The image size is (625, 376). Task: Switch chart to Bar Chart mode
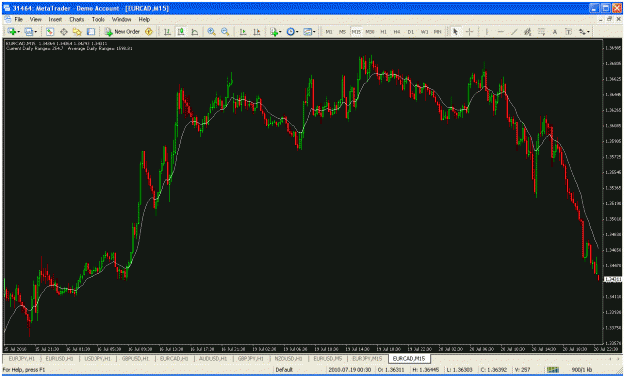coord(167,31)
